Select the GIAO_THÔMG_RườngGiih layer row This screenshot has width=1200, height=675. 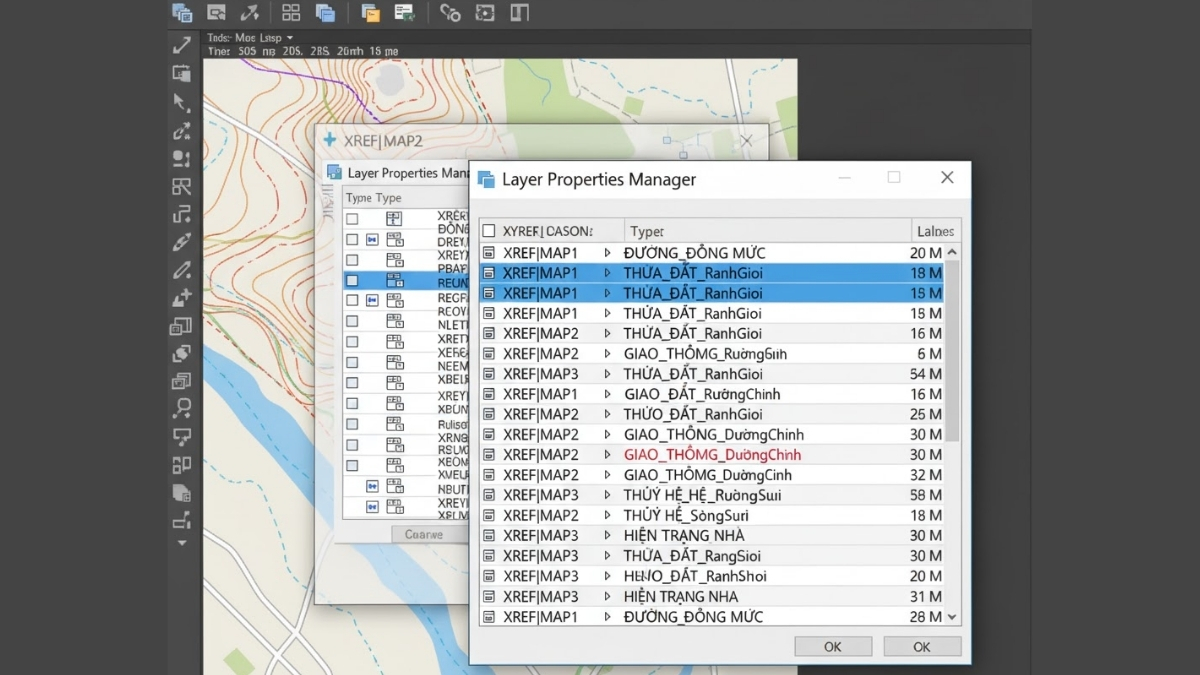705,354
